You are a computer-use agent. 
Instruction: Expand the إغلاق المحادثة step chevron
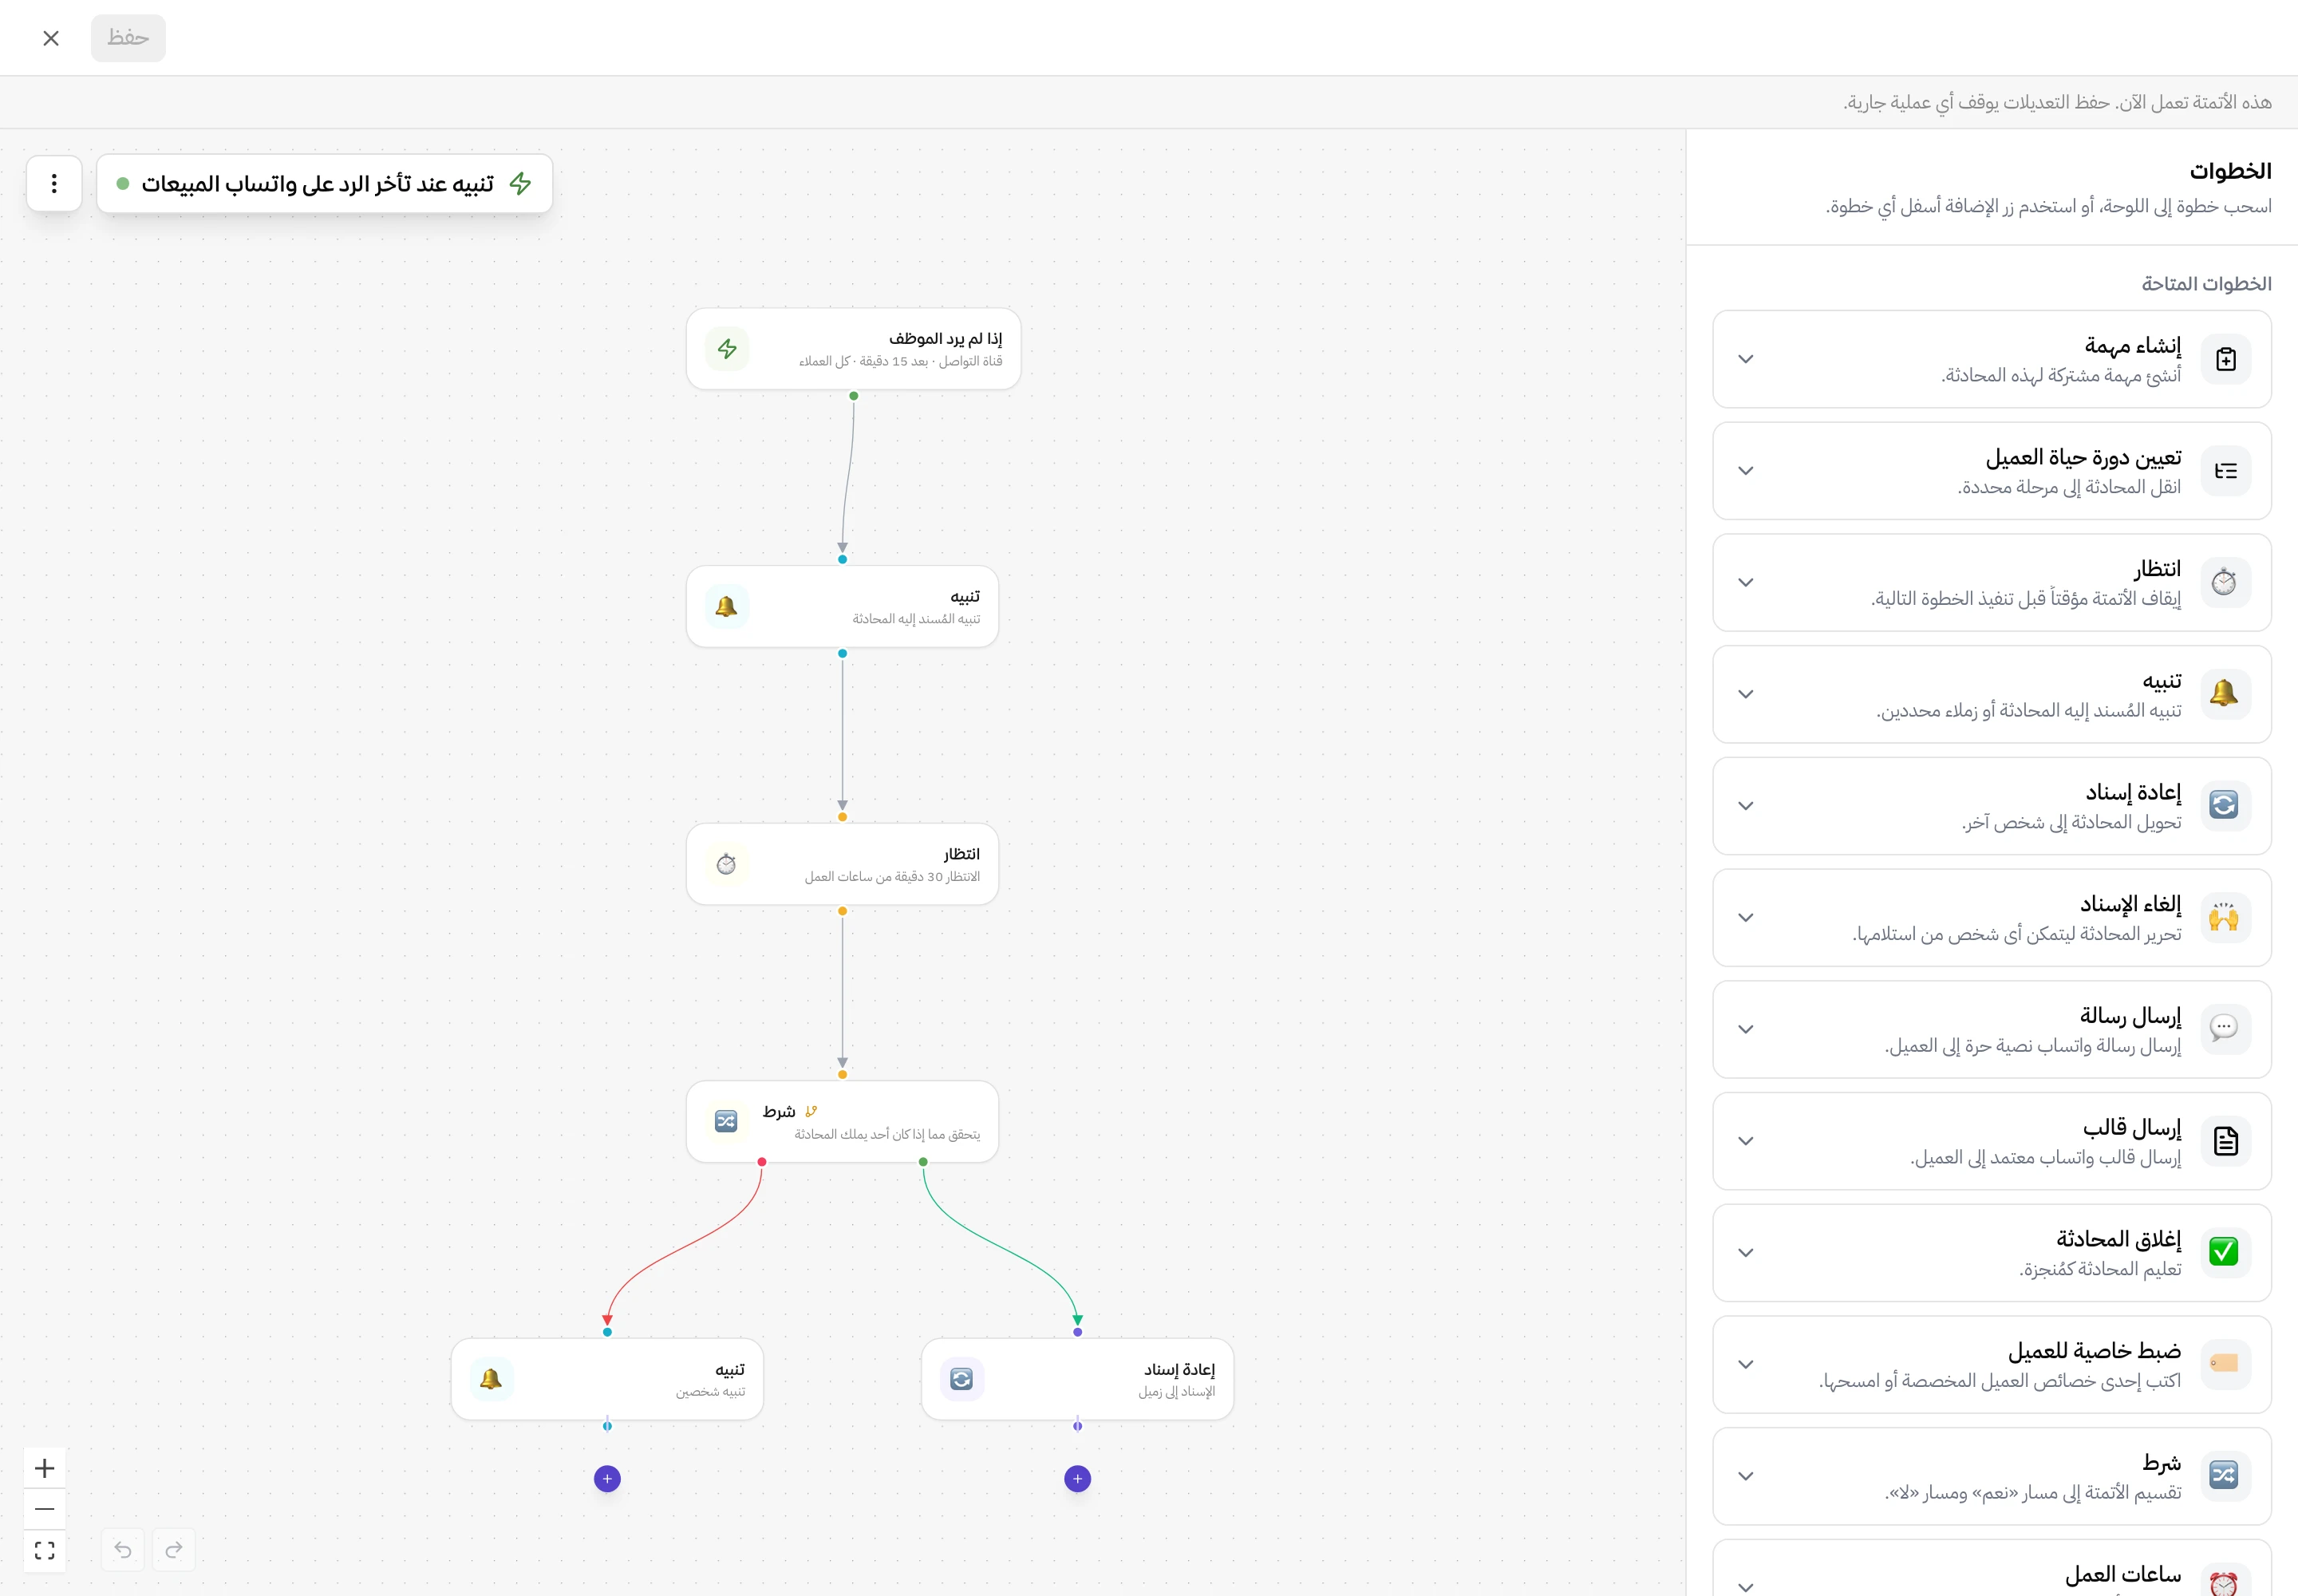[x=1745, y=1252]
